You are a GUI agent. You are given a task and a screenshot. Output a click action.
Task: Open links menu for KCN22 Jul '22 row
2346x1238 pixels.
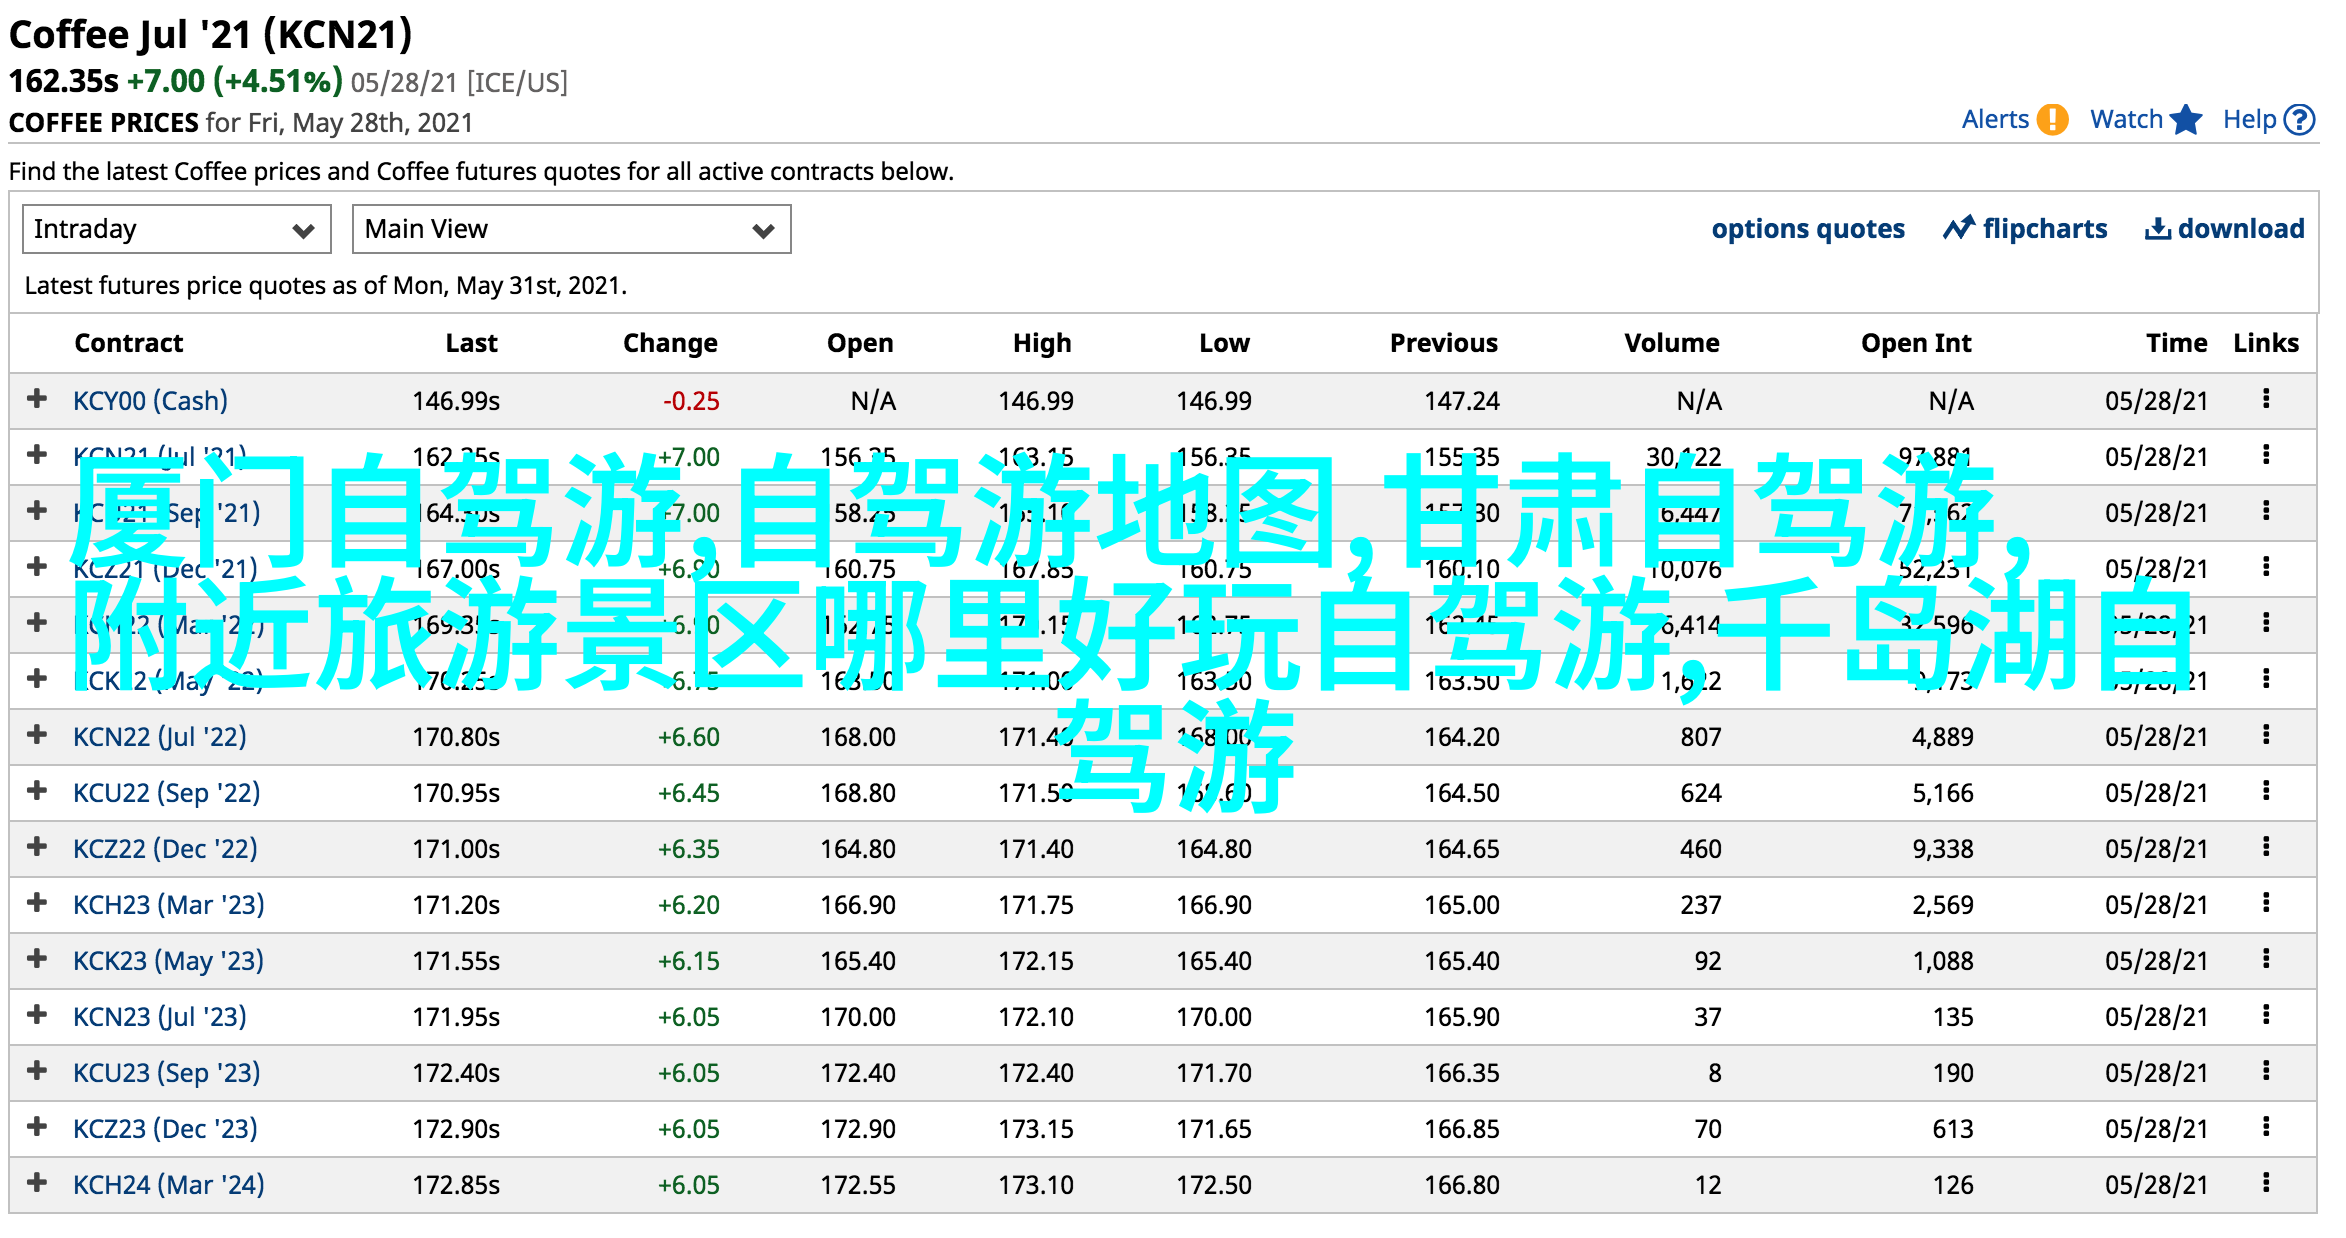pyautogui.click(x=2265, y=736)
